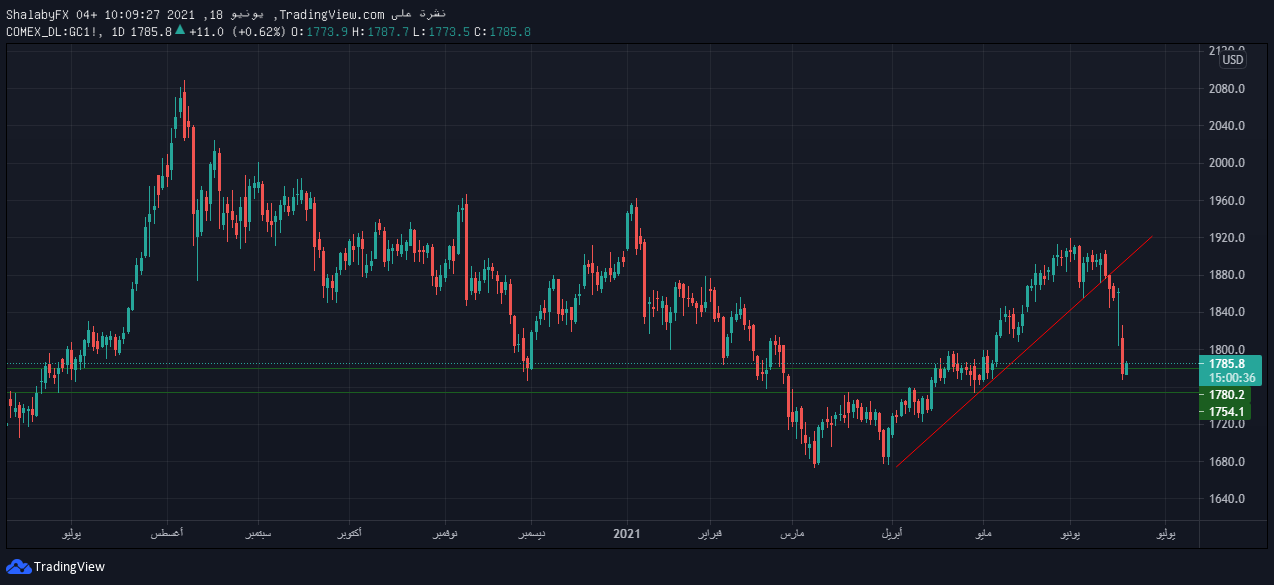This screenshot has height=585, width=1274.
Task: Click the 1840.0 price axis label
Action: pyautogui.click(x=1226, y=312)
